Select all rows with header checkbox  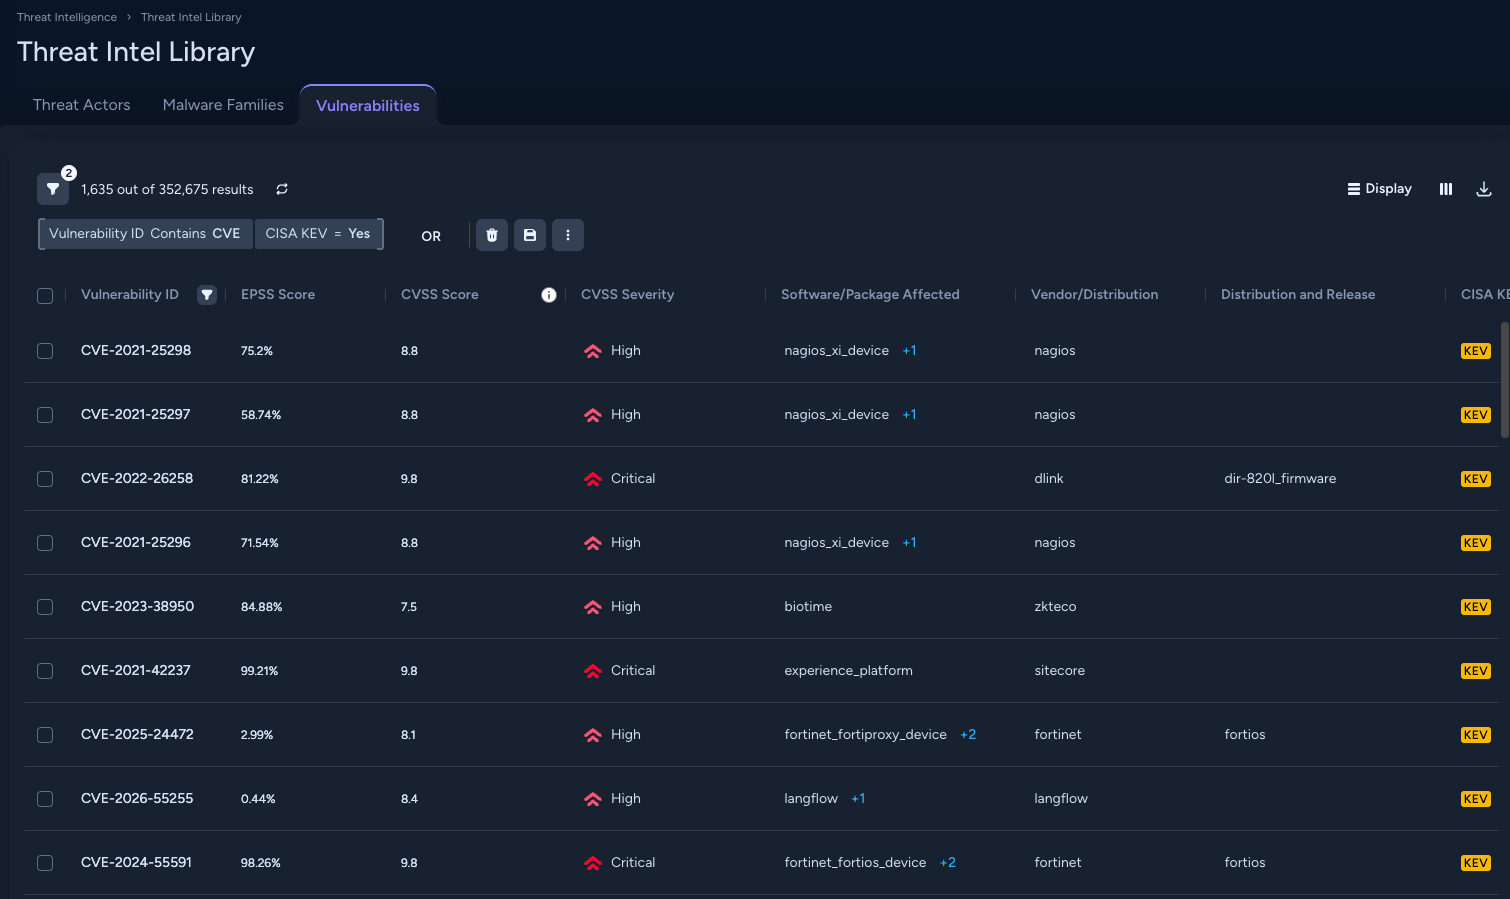[45, 296]
